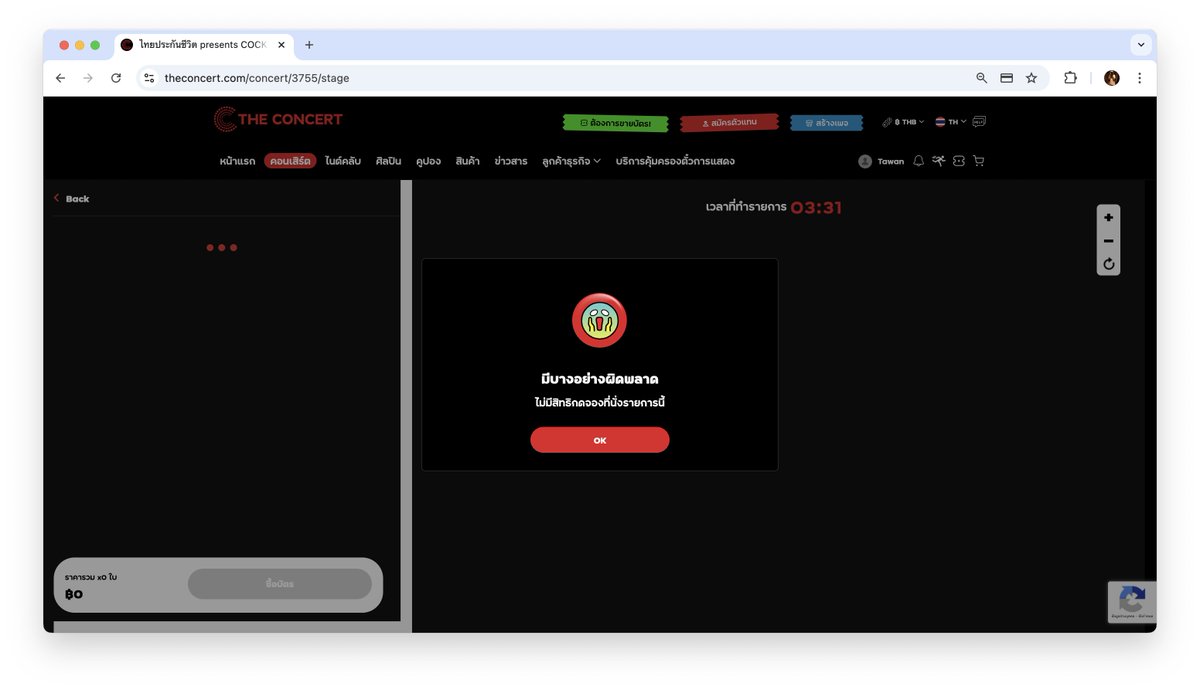Viewport: 1200px width, 690px height.
Task: Click the browser back arrow
Action: (60, 78)
